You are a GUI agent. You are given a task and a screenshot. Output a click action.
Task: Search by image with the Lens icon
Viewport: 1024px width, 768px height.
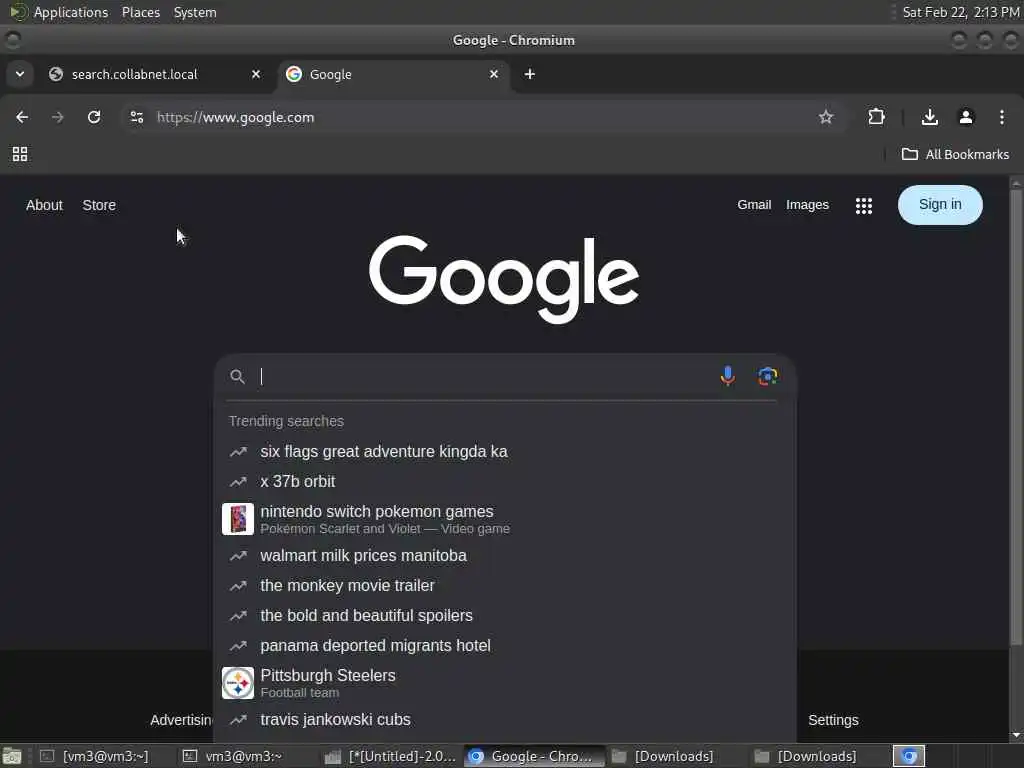[x=767, y=376]
